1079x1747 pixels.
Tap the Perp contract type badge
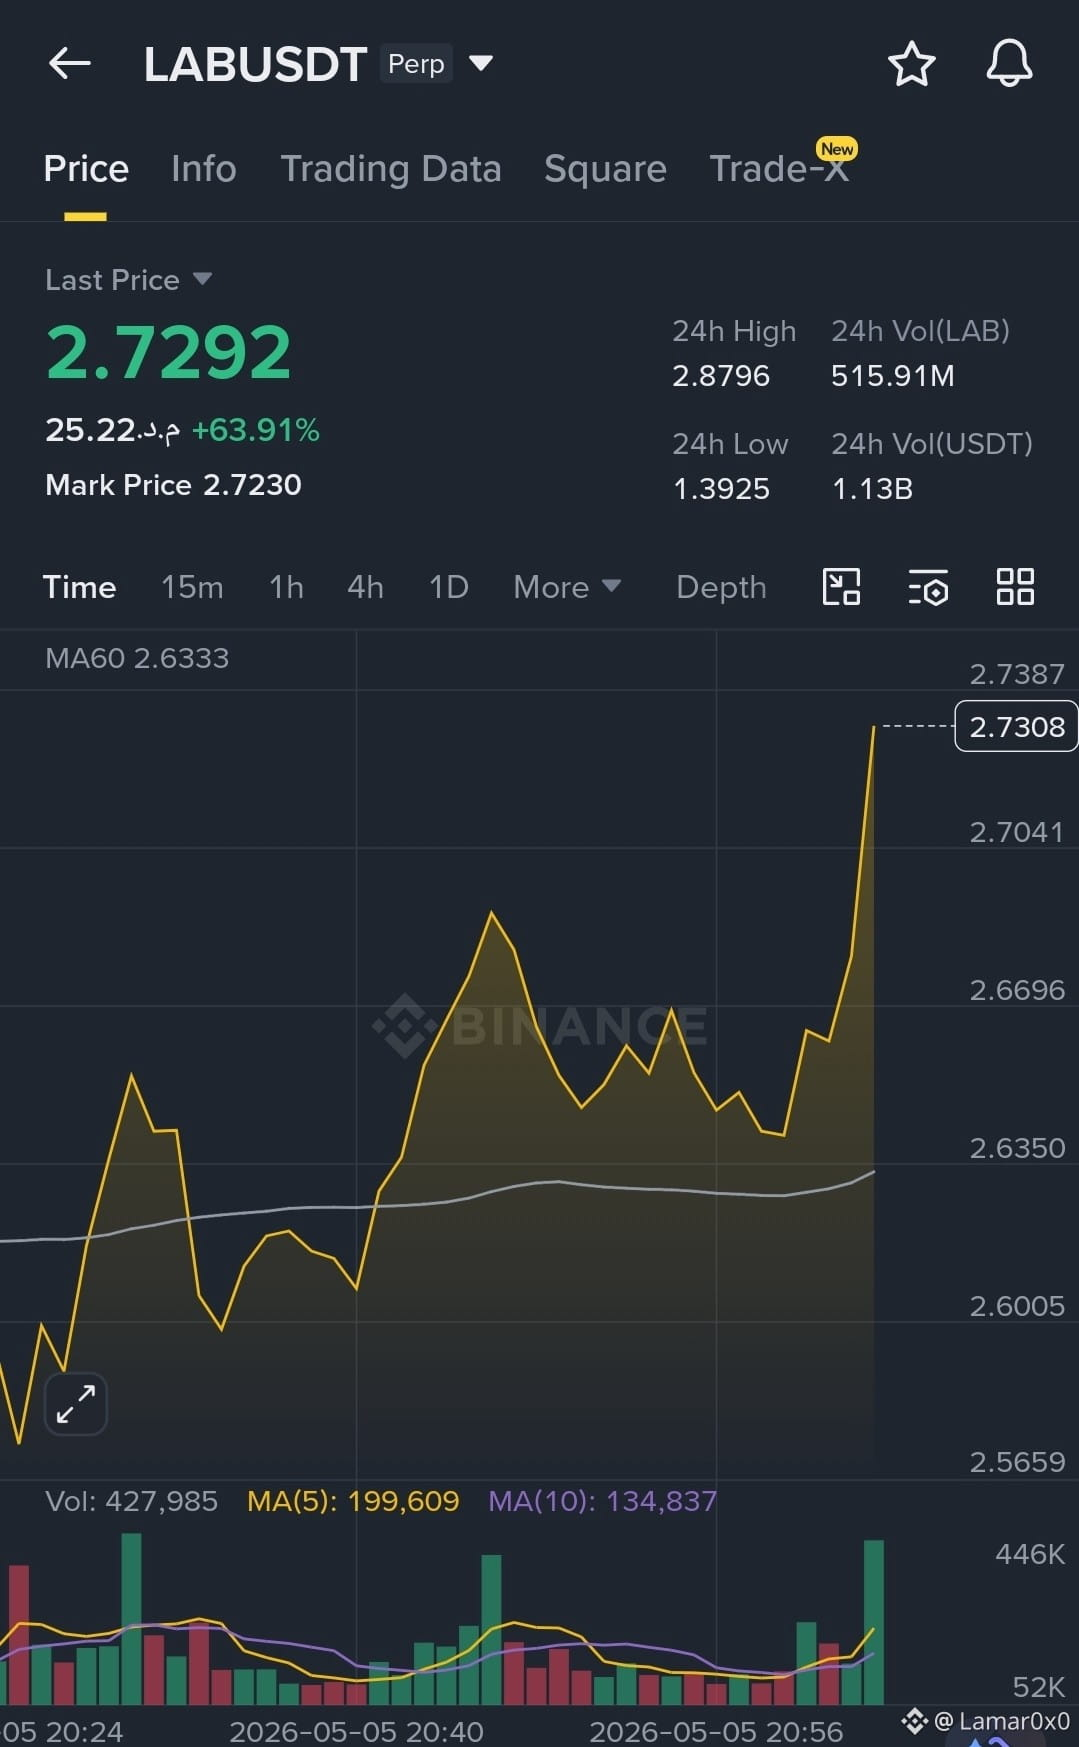pos(416,64)
